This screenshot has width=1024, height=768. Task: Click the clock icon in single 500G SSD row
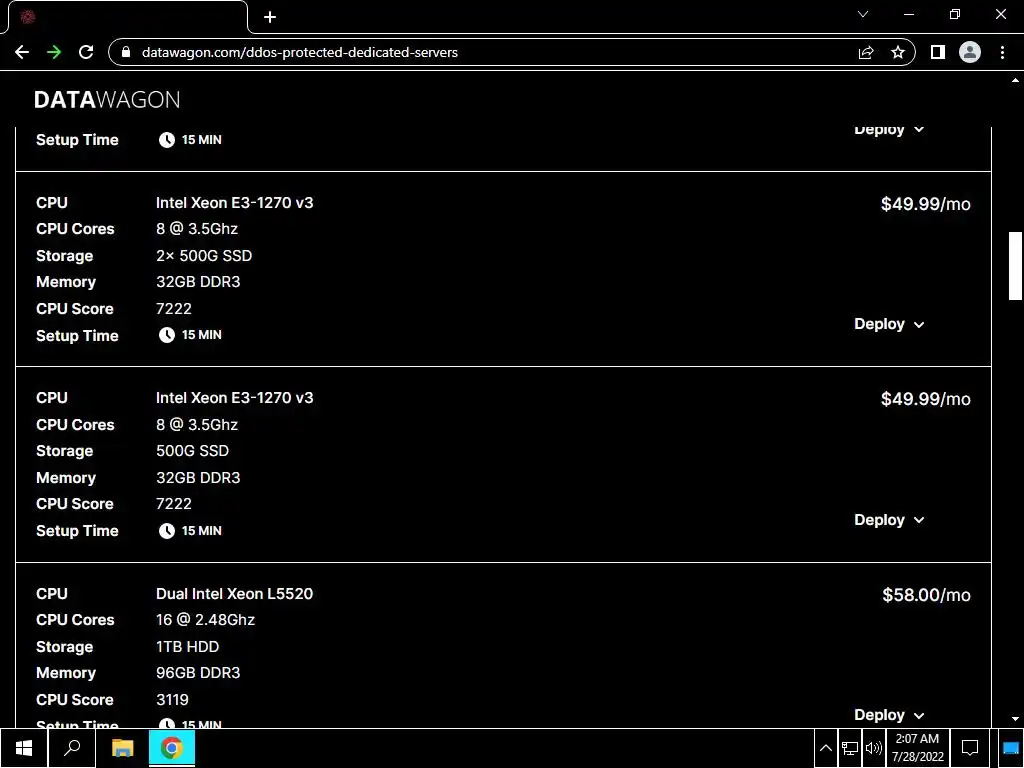(167, 531)
